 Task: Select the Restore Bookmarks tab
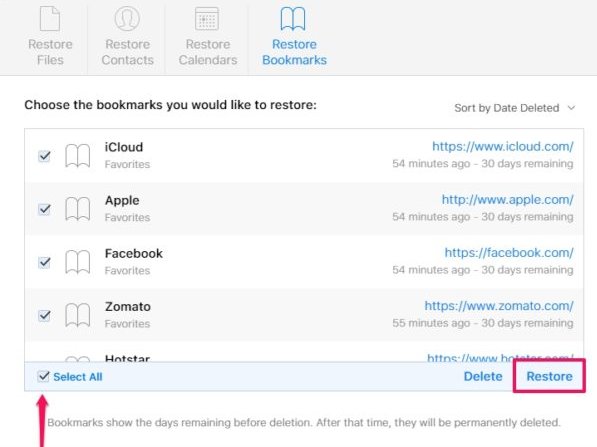tap(294, 37)
